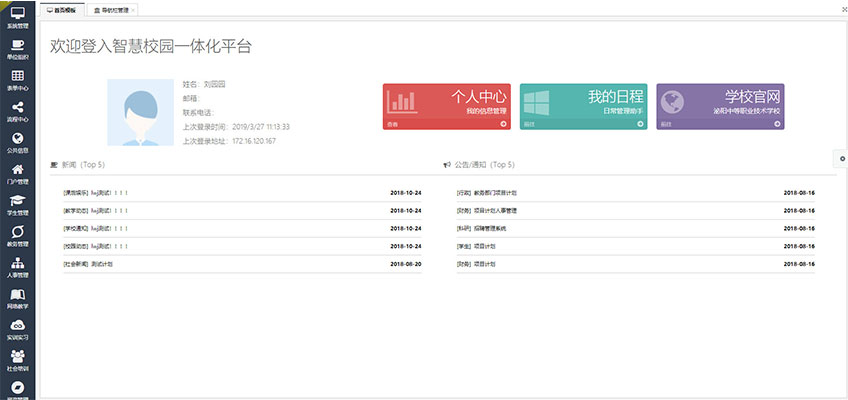Click the coffee cup icon in sidebar
The width and height of the screenshot is (848, 400).
pos(17,45)
